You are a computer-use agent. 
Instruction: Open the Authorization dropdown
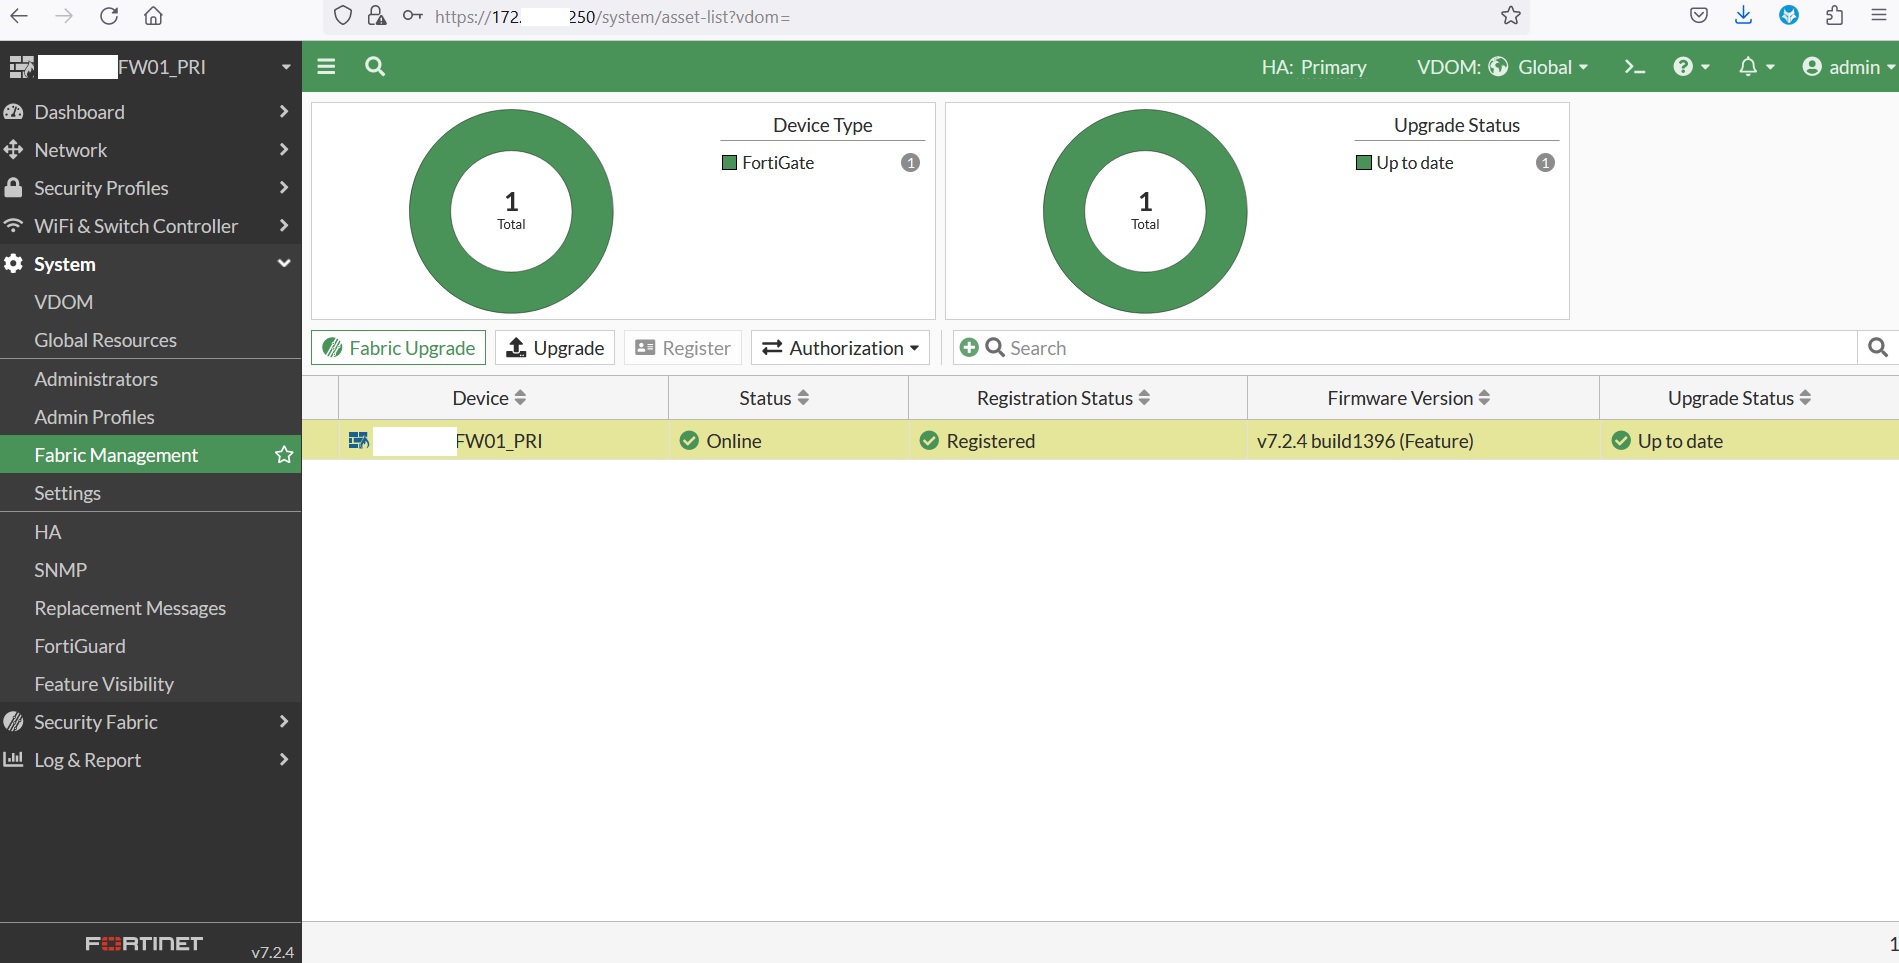click(840, 348)
